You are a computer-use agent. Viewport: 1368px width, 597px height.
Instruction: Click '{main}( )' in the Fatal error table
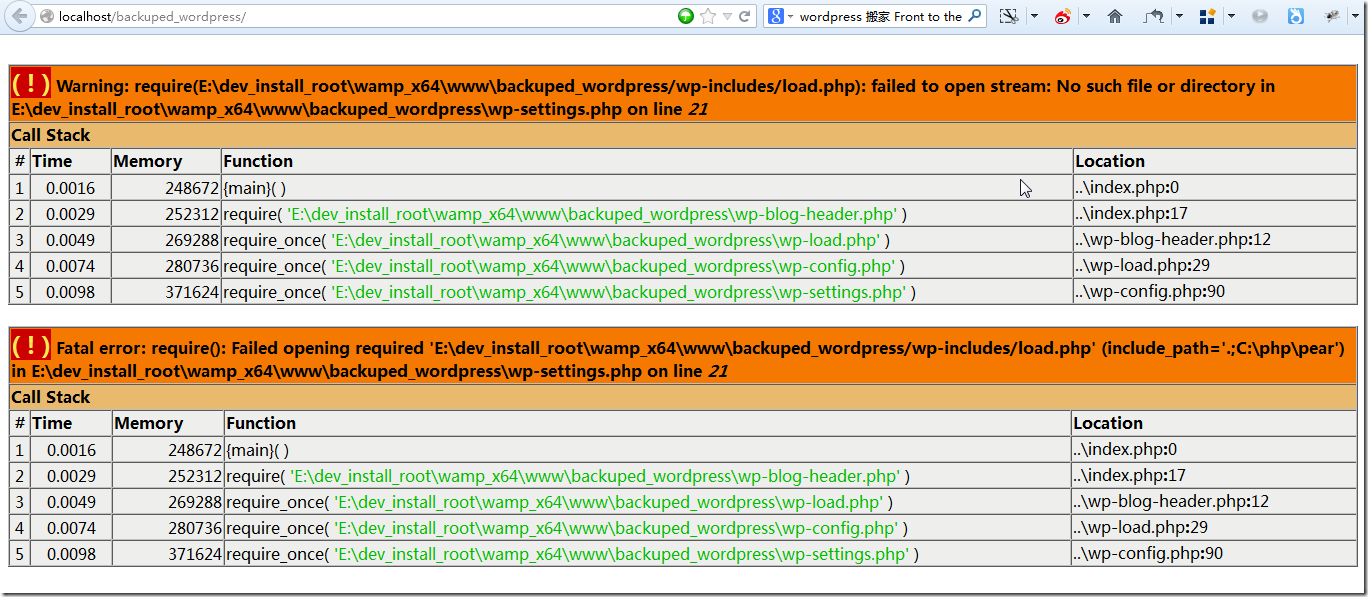258,450
